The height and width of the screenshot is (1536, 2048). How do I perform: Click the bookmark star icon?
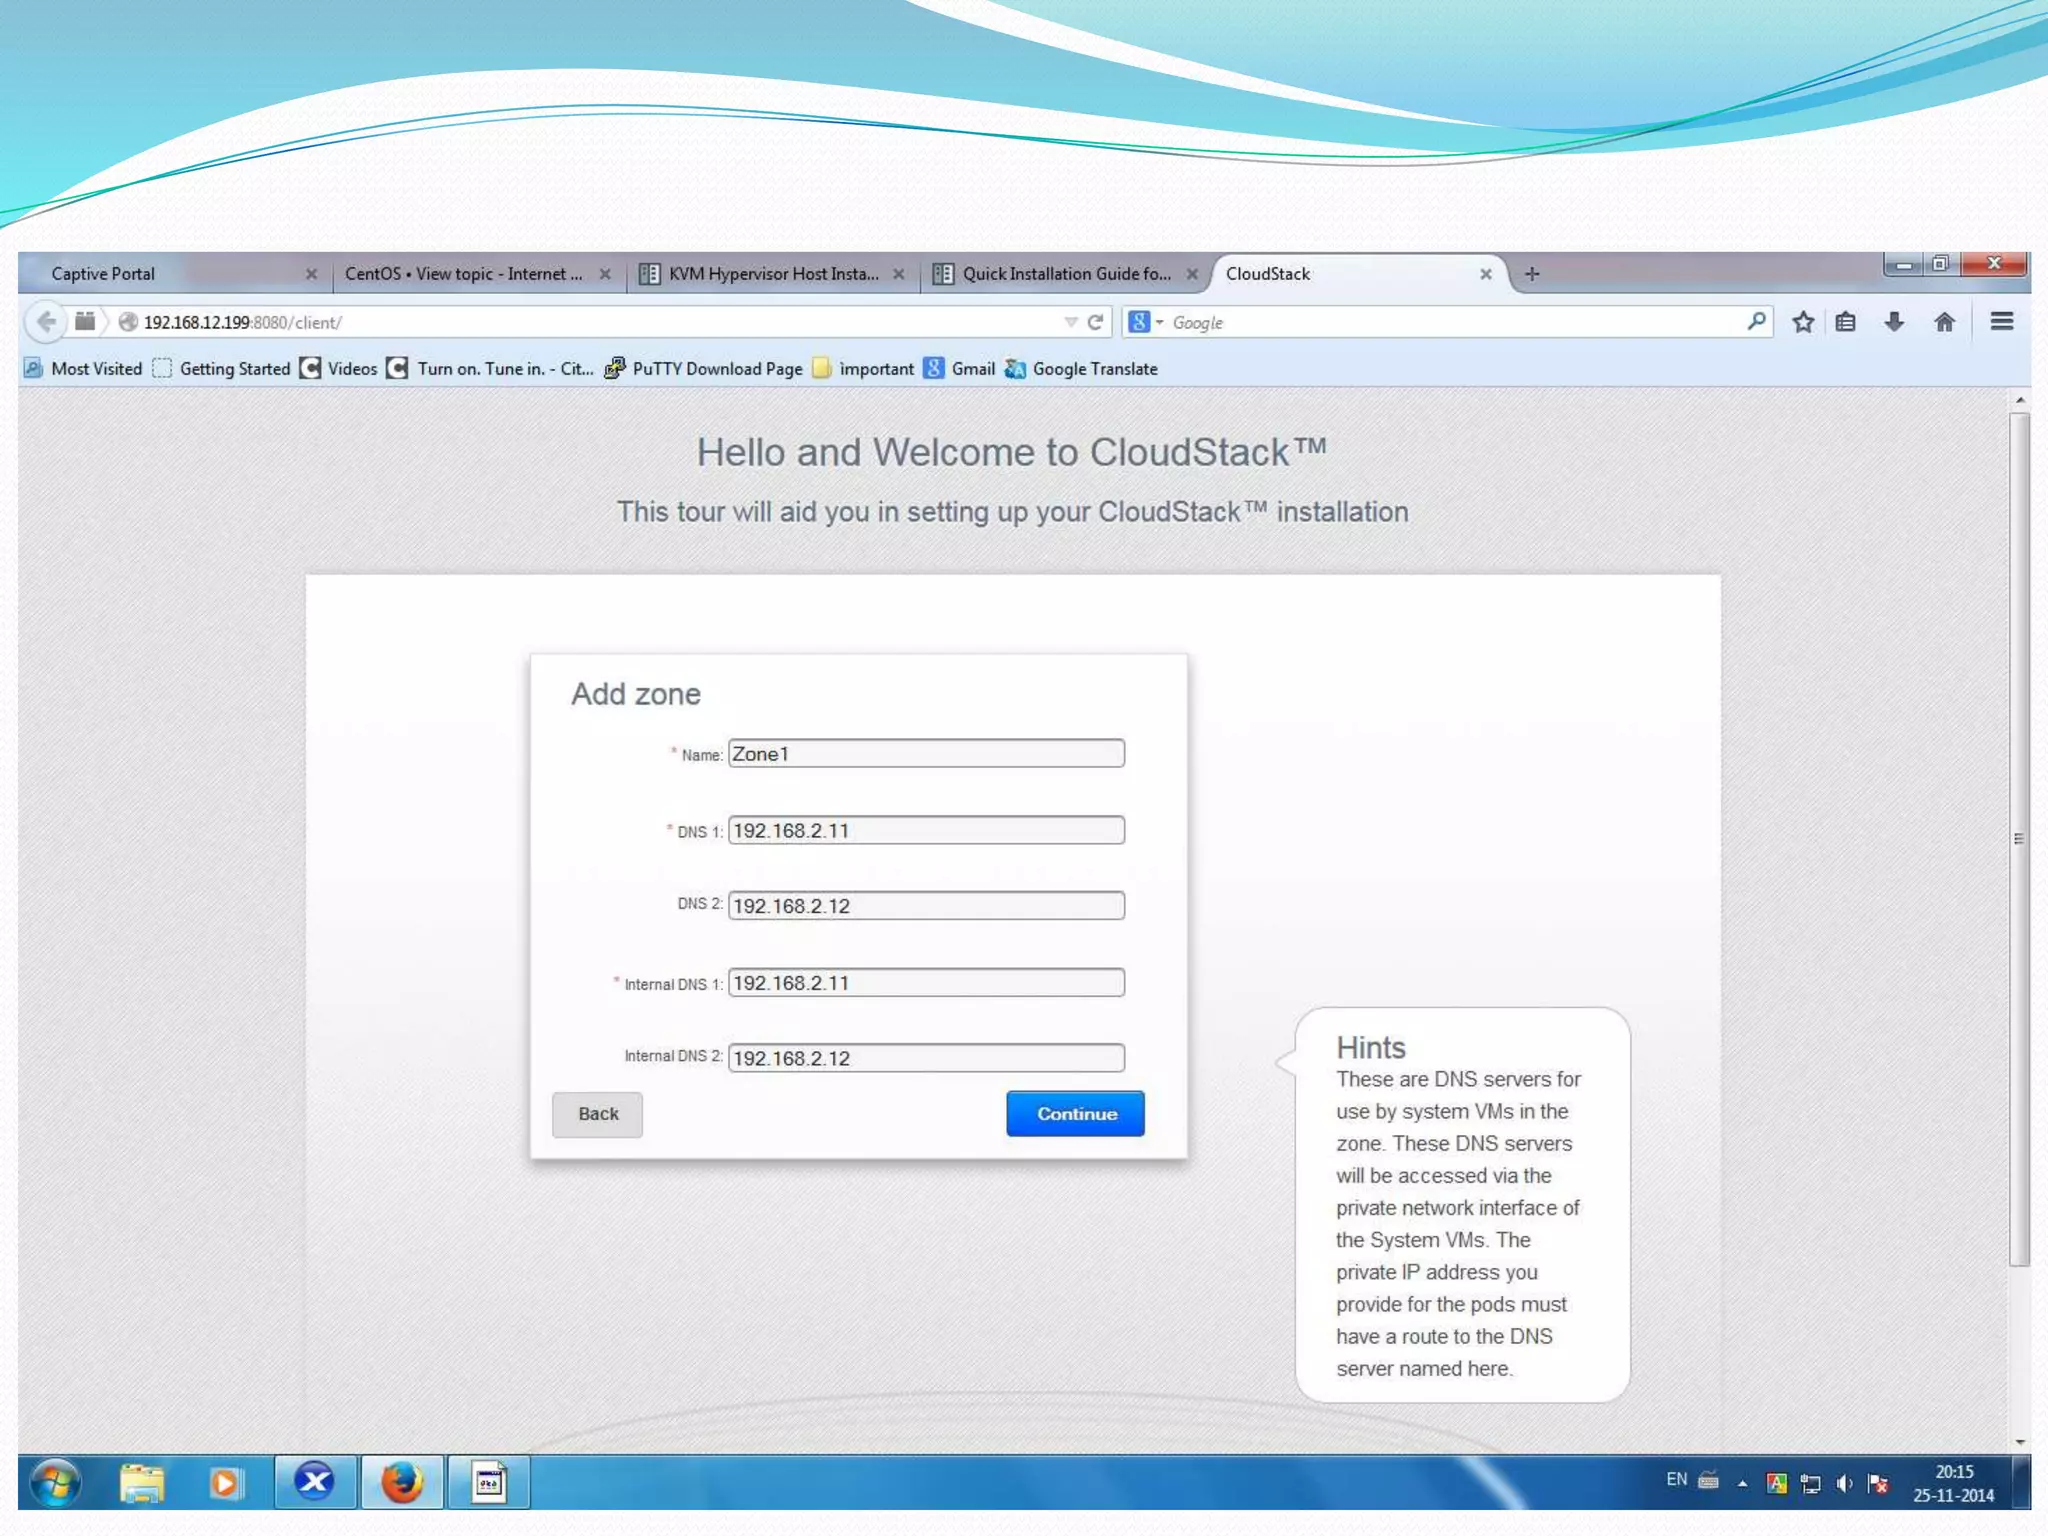click(1803, 322)
